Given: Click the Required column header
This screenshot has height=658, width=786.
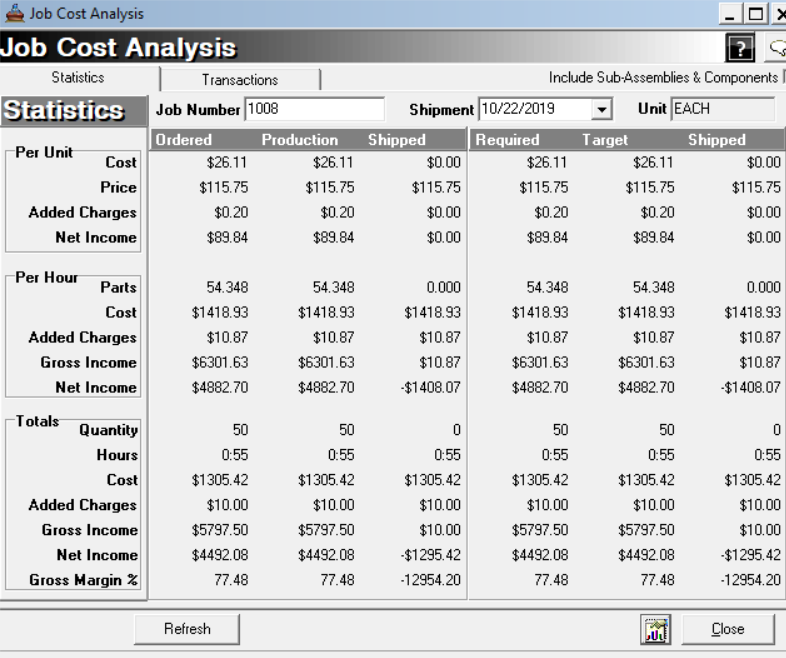Looking at the screenshot, I should pyautogui.click(x=507, y=140).
